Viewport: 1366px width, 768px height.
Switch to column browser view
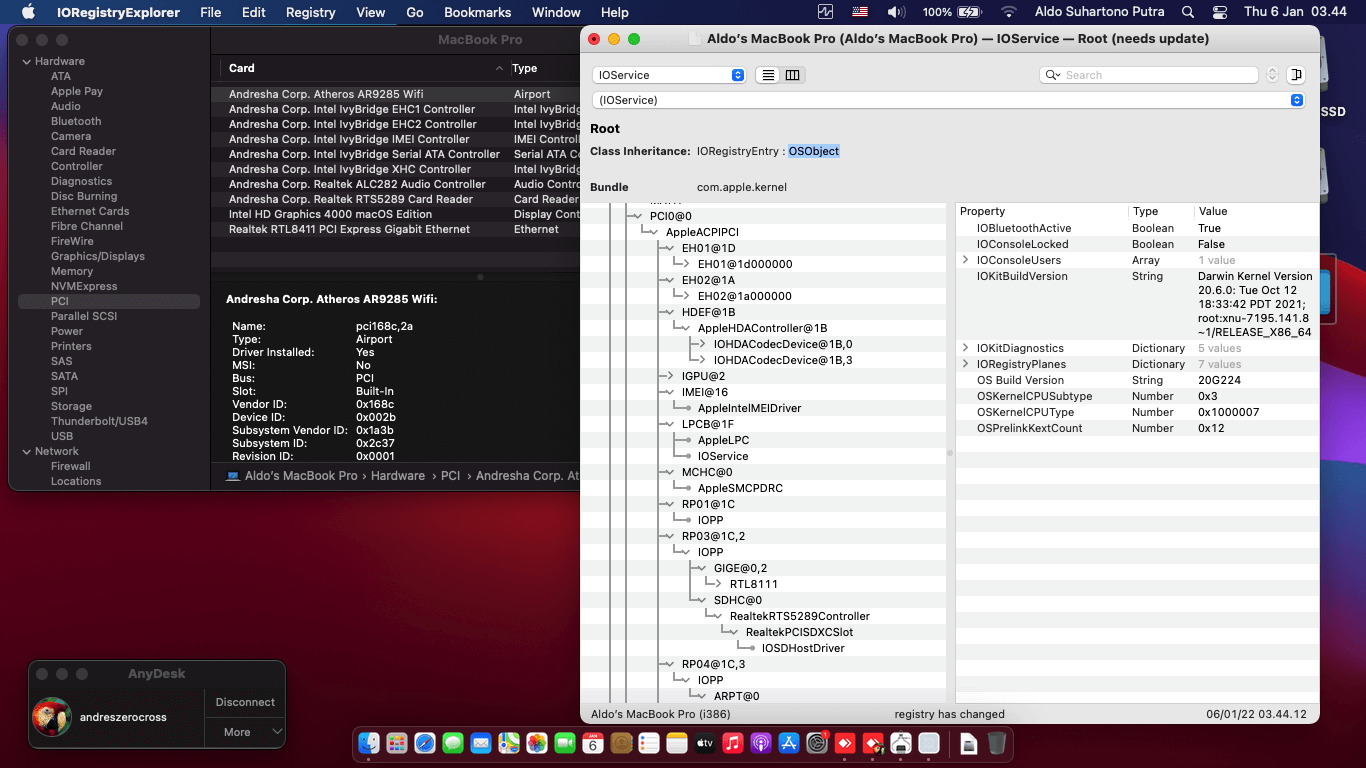pos(793,75)
